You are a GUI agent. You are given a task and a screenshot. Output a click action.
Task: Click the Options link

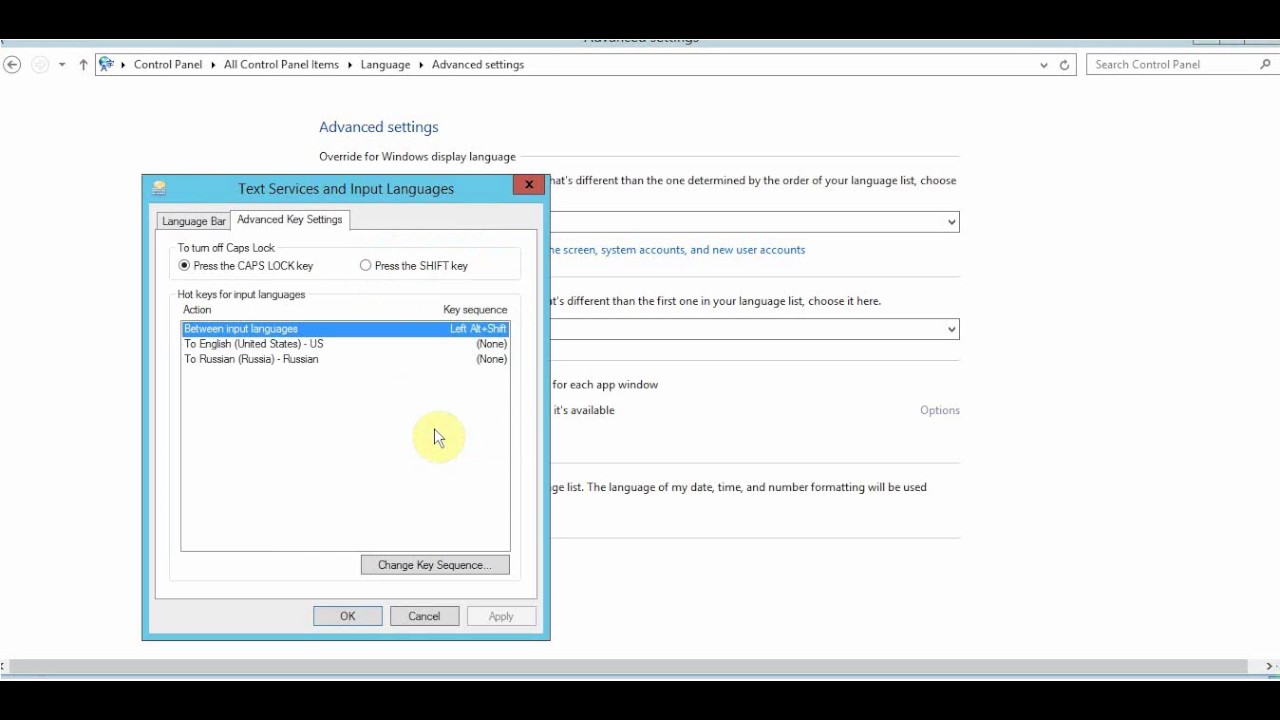pyautogui.click(x=940, y=410)
